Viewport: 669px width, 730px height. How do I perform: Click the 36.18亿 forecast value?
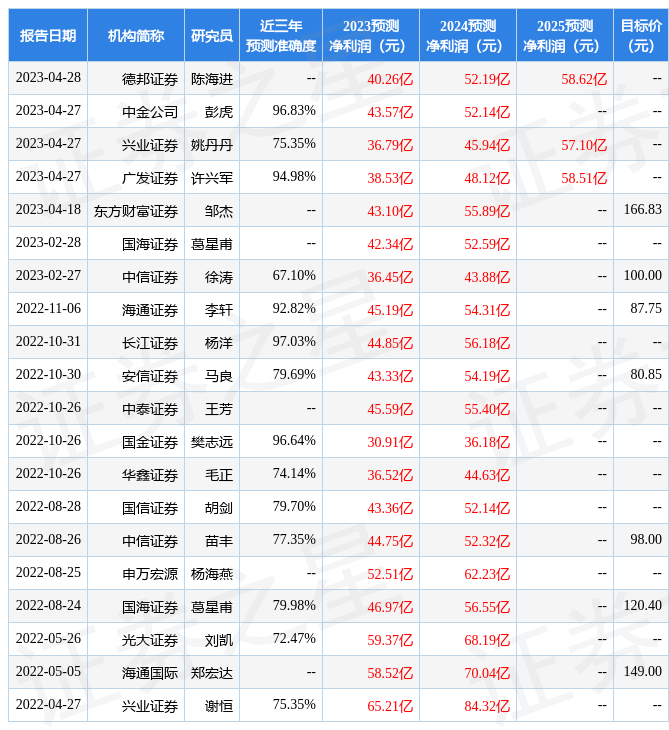coord(487,442)
